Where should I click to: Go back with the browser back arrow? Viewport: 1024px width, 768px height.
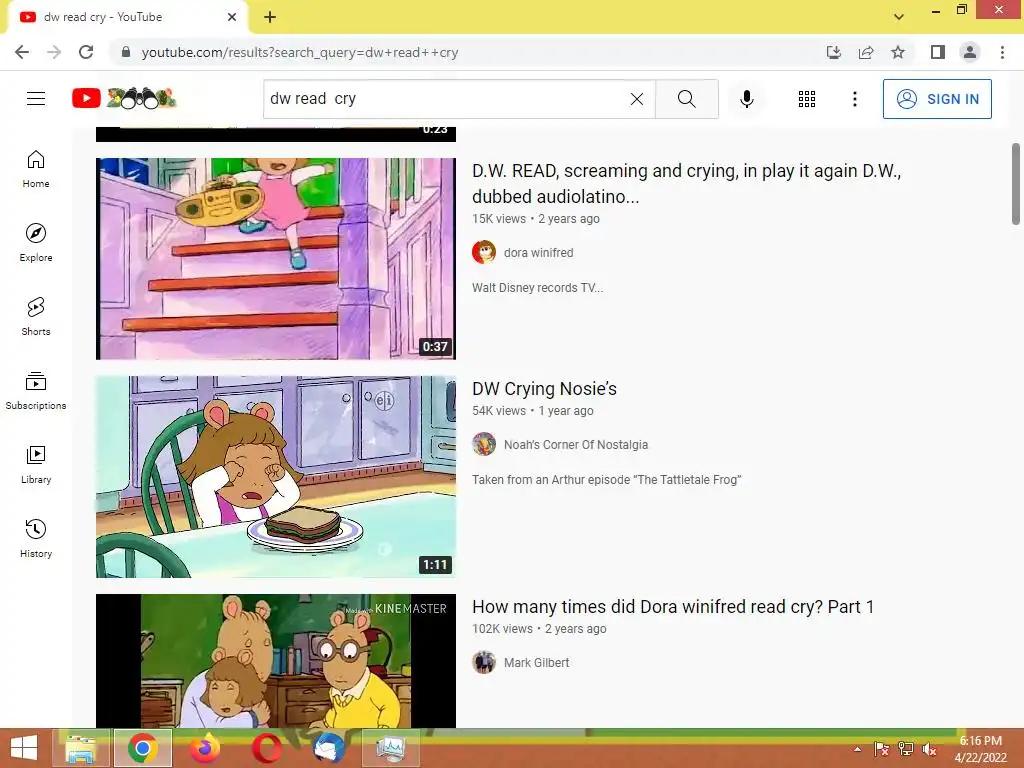coord(22,52)
